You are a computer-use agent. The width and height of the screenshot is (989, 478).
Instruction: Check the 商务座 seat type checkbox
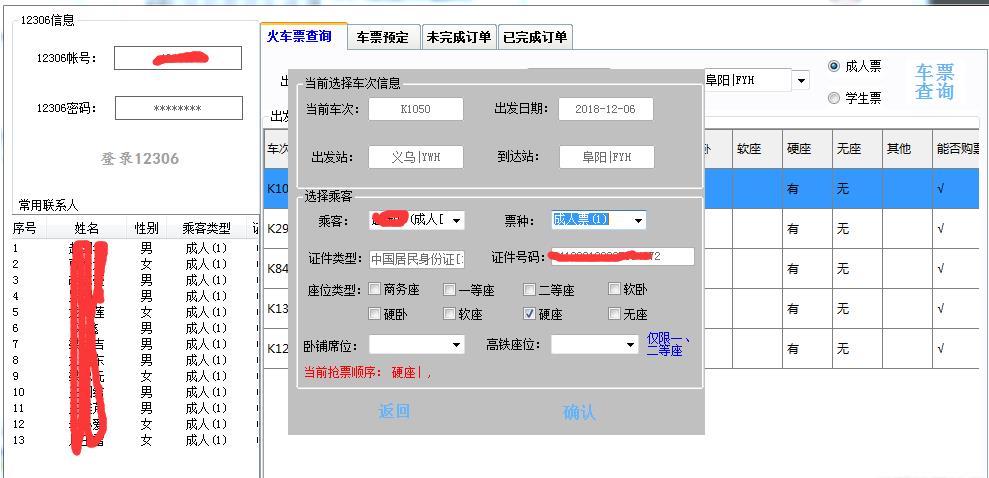pyautogui.click(x=376, y=290)
